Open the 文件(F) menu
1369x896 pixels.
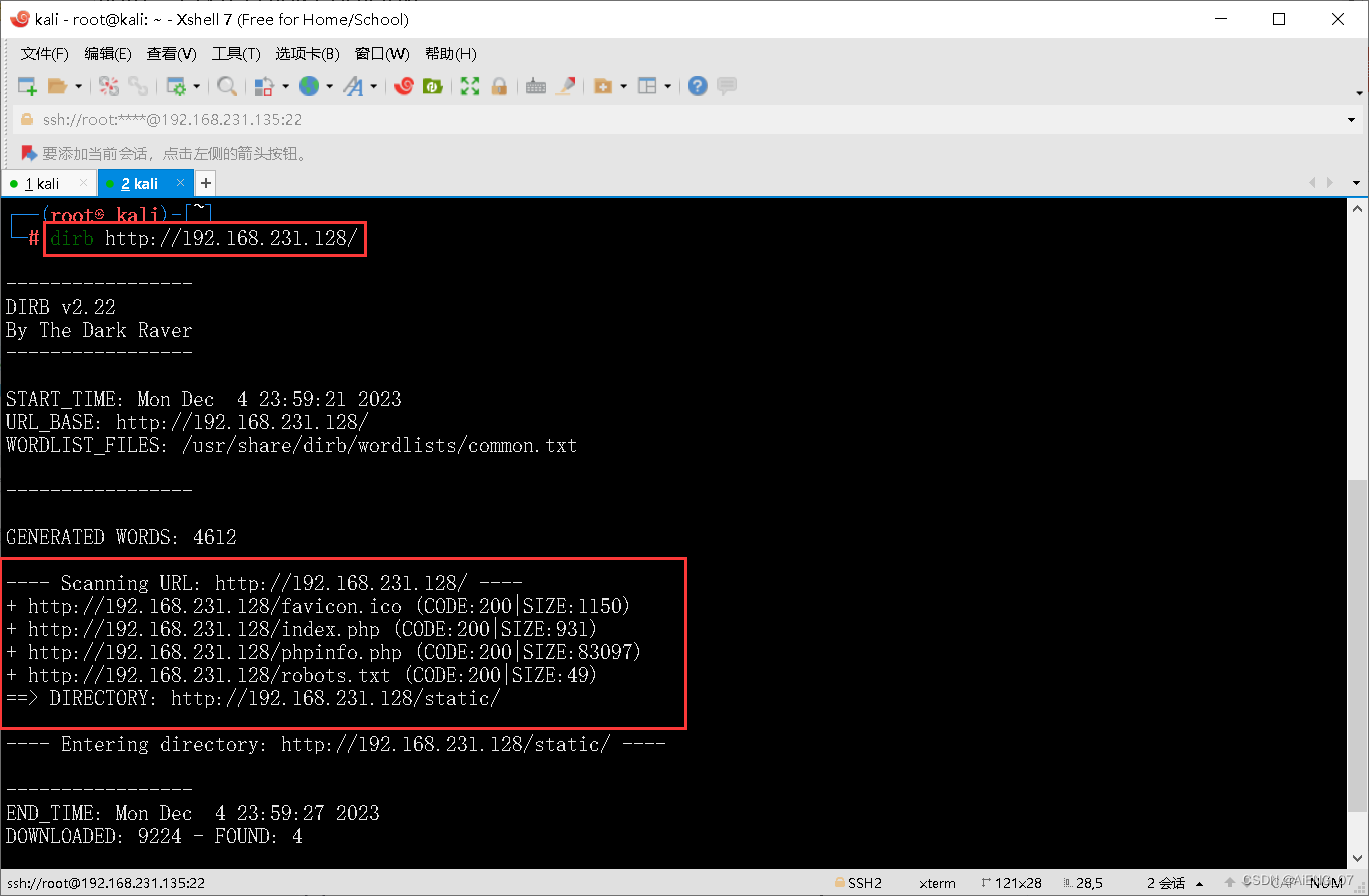tap(45, 53)
